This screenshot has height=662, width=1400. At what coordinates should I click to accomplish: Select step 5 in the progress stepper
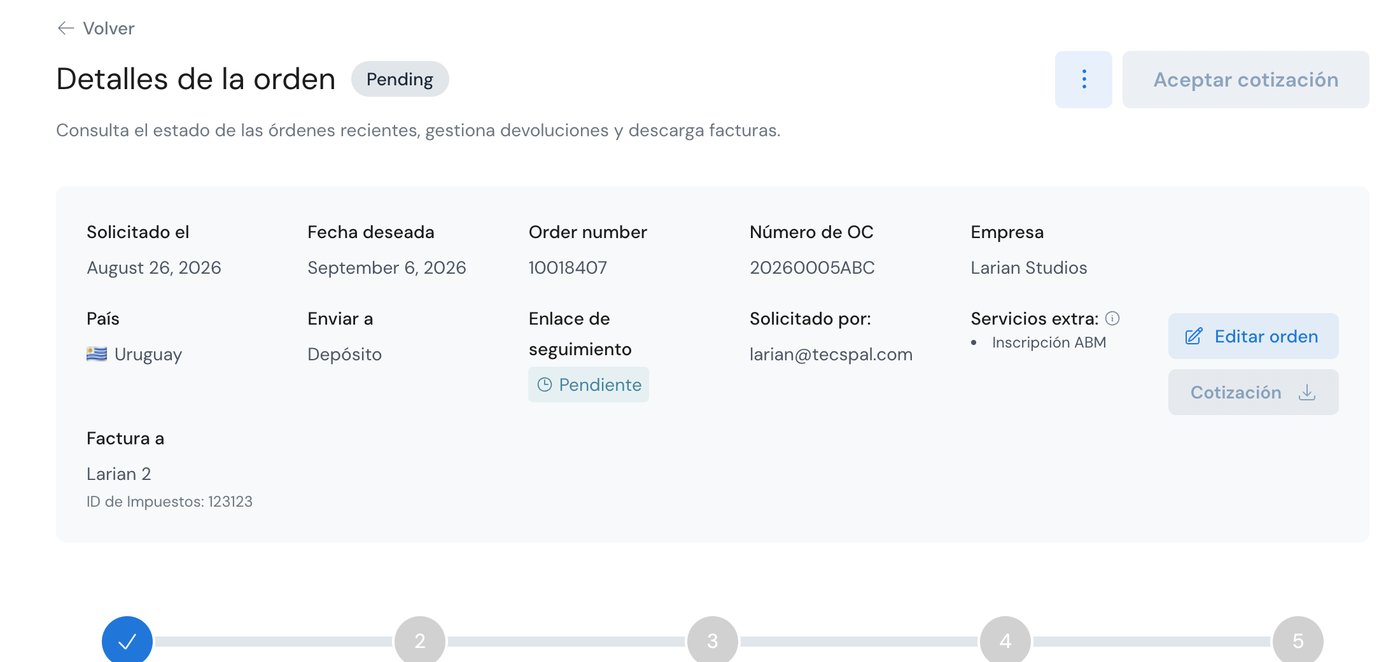click(x=1298, y=641)
